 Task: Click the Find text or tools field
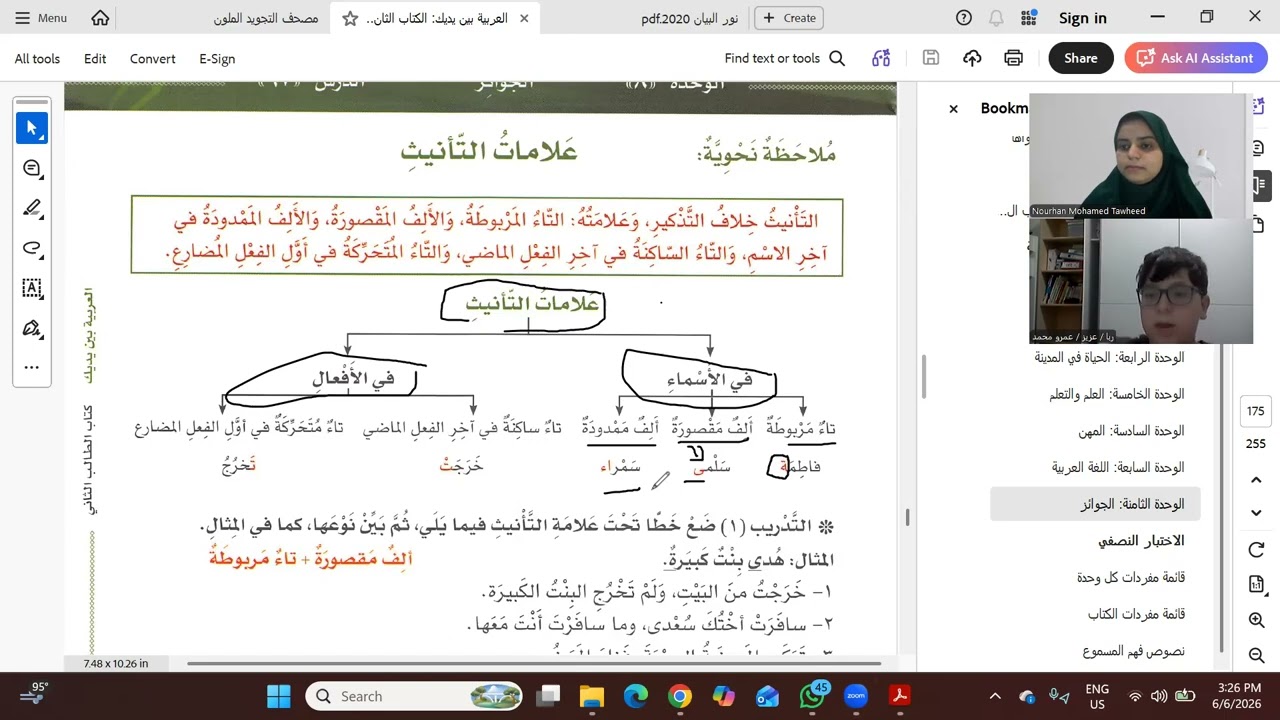(x=772, y=58)
